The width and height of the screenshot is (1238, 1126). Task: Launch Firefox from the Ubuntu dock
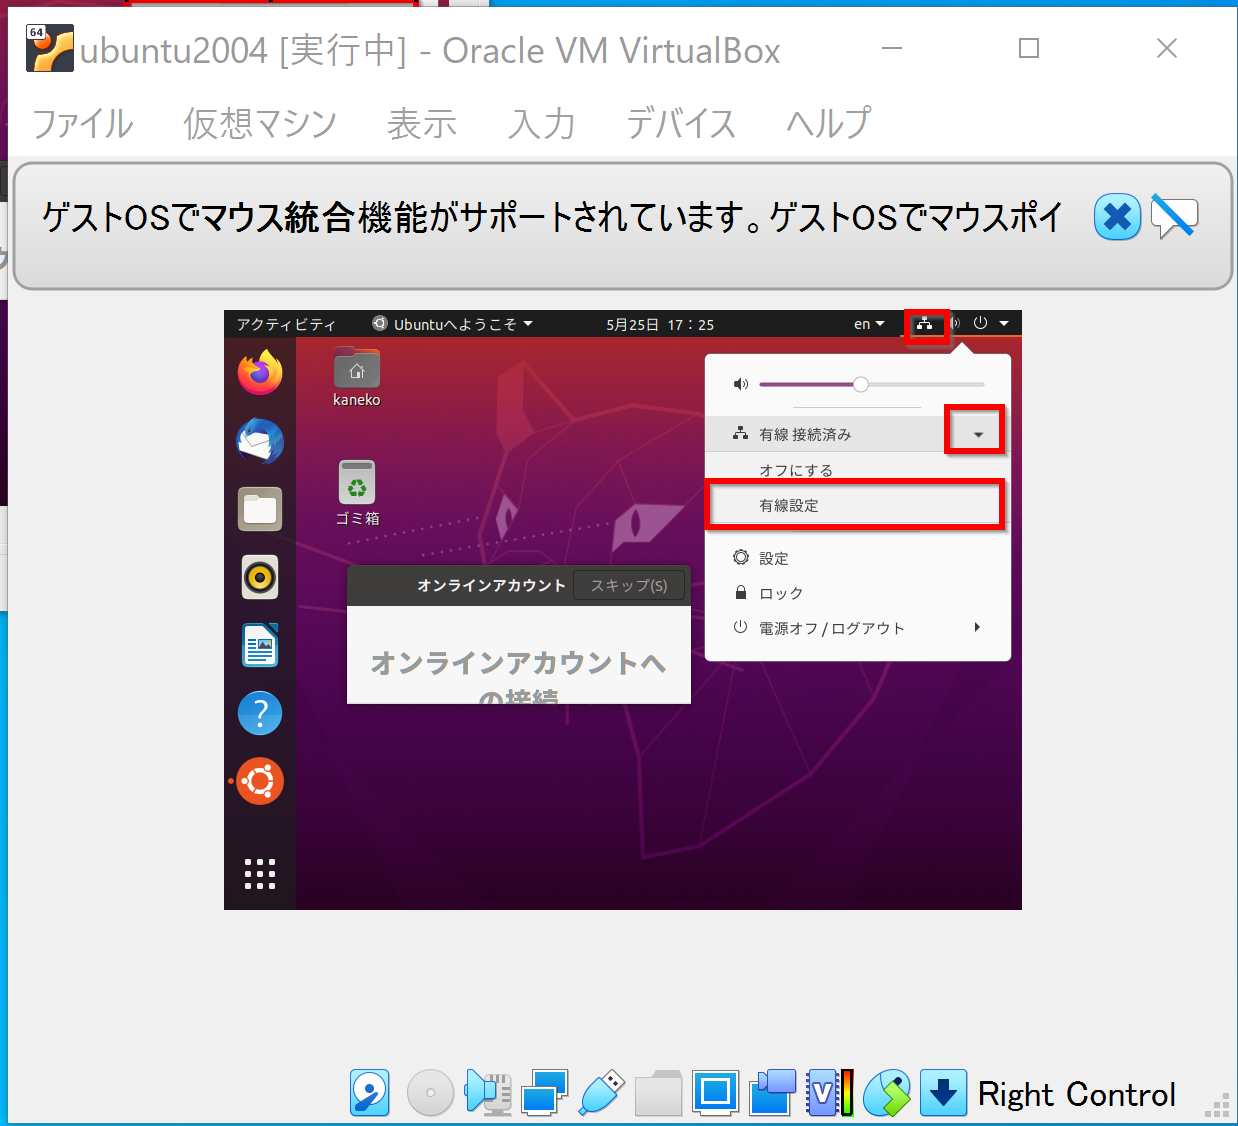coord(260,373)
